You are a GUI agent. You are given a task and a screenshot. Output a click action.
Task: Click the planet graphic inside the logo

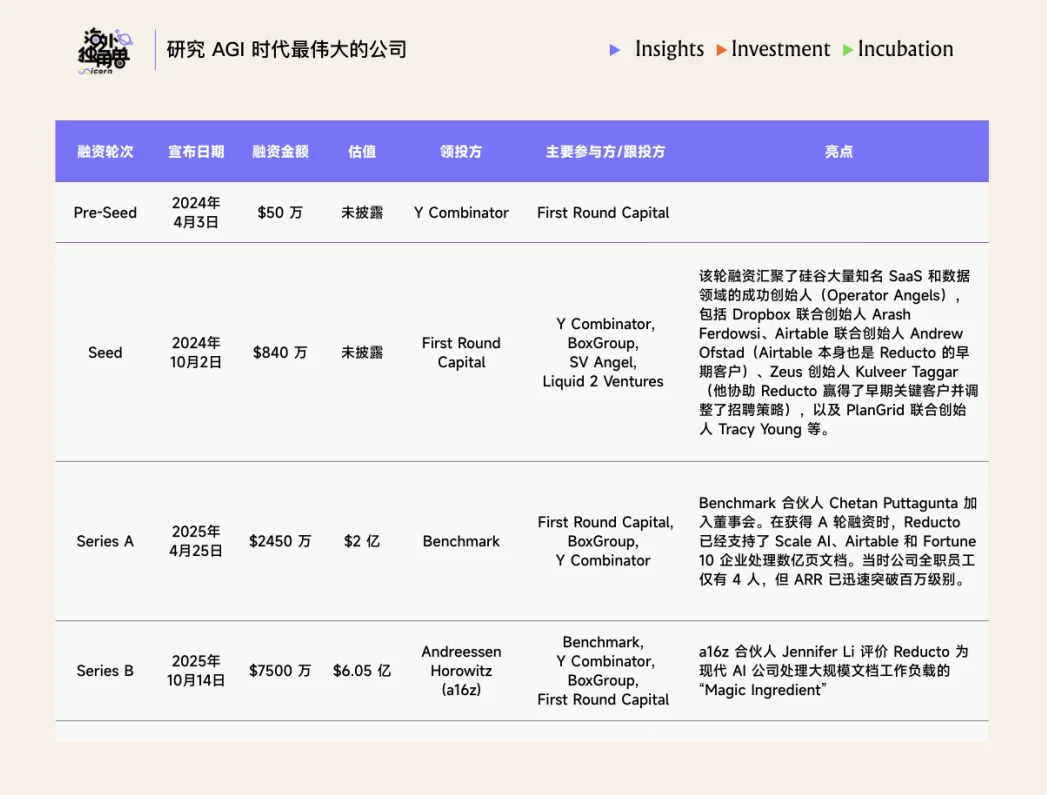pos(125,39)
